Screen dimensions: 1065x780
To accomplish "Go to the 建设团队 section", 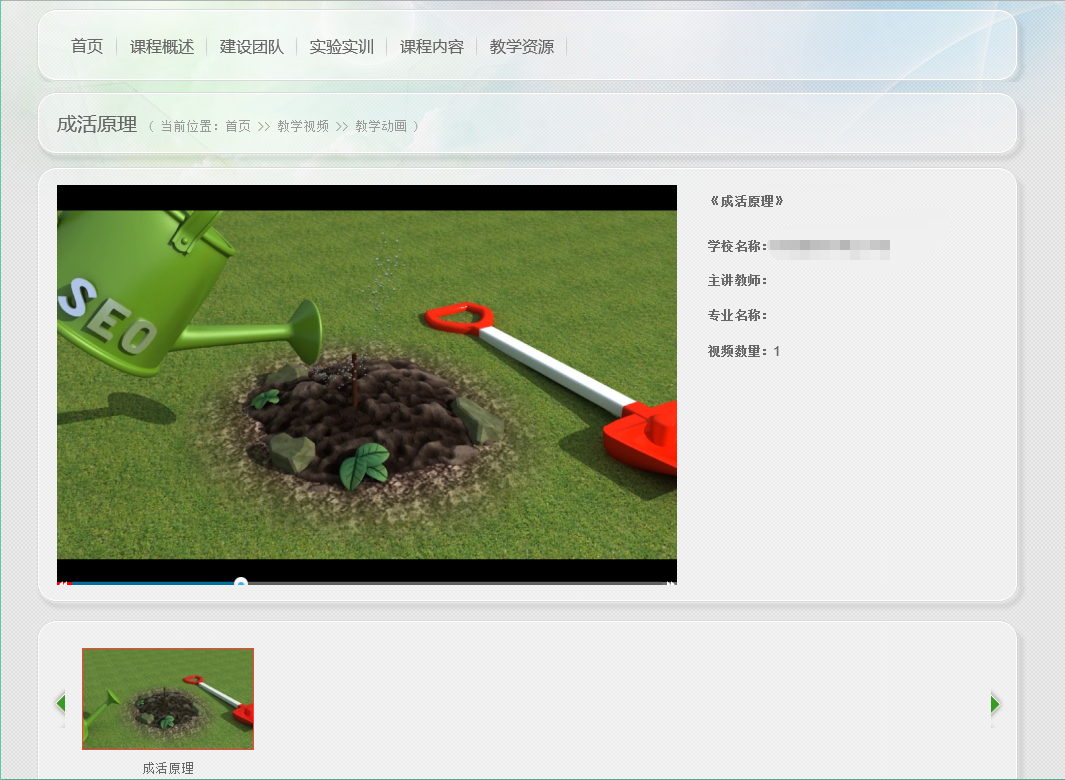I will (x=251, y=46).
